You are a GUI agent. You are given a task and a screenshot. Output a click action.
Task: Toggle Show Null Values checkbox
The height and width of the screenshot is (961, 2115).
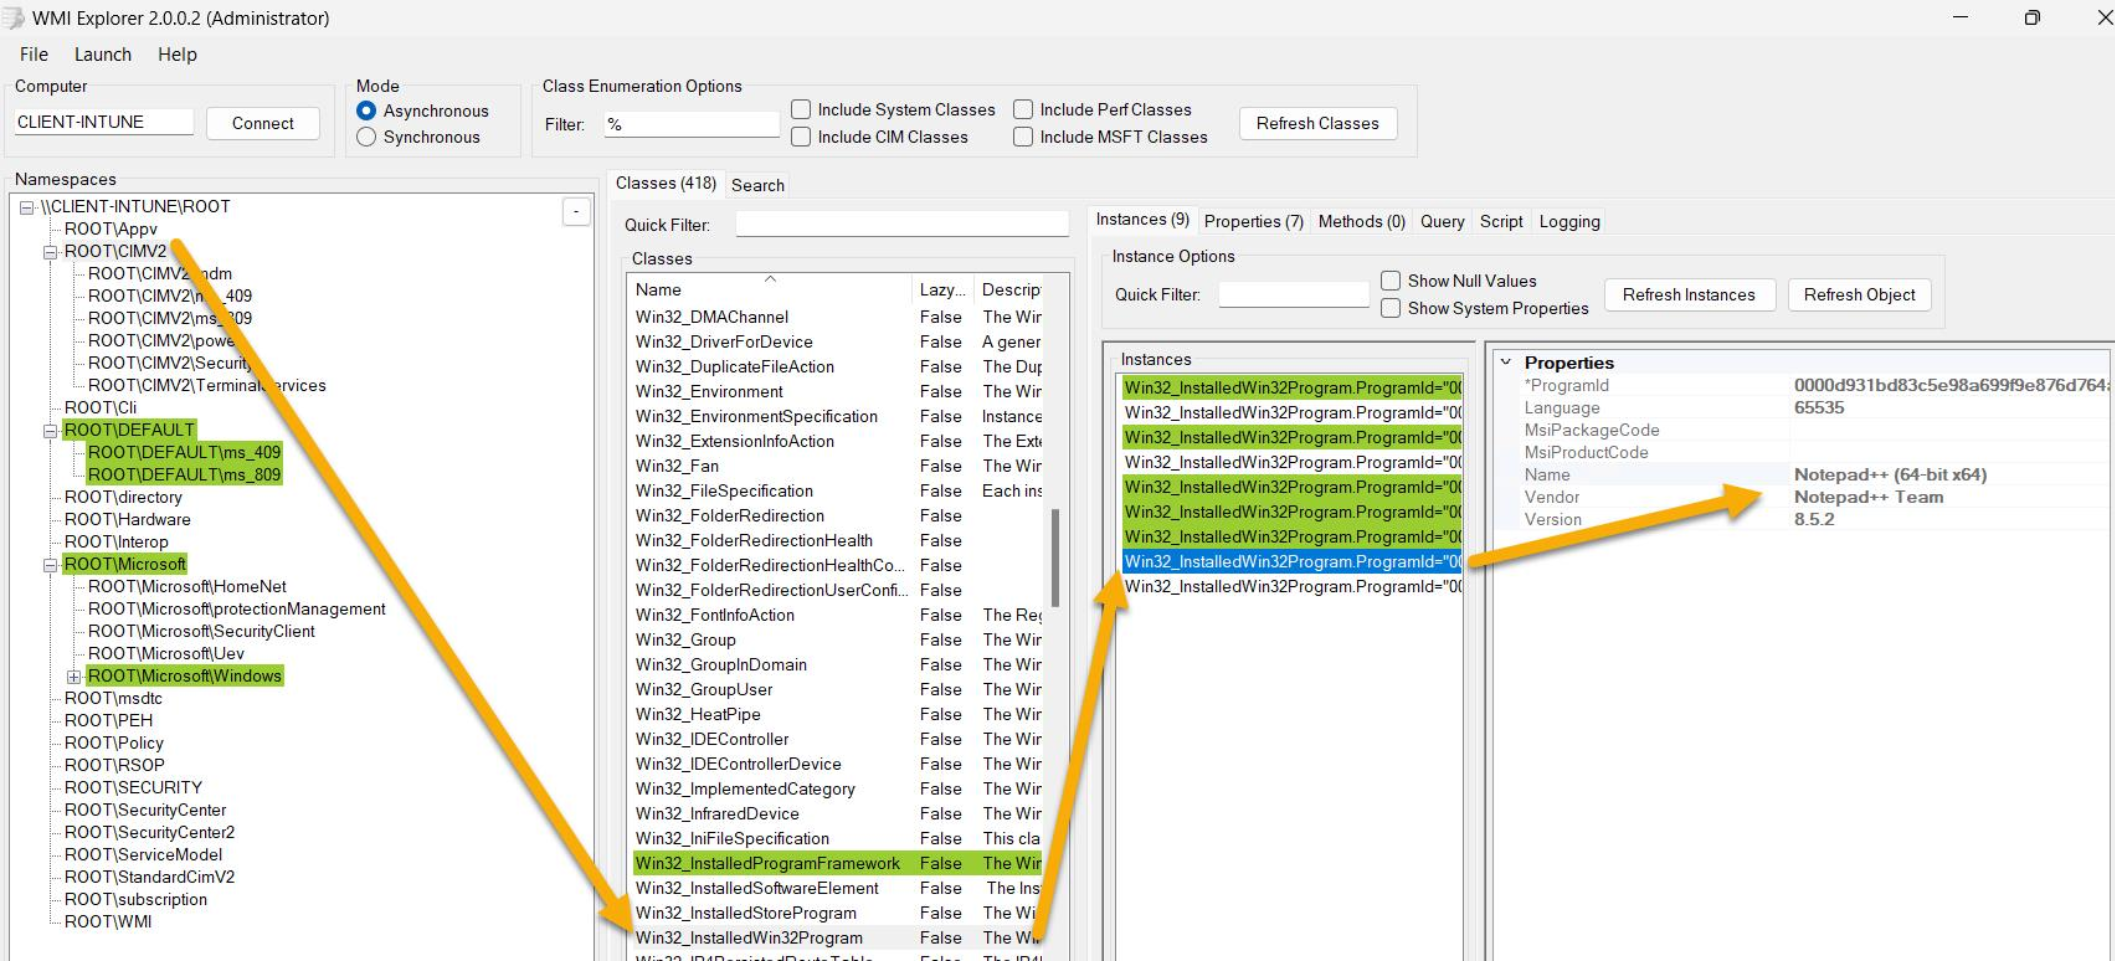(x=1391, y=281)
